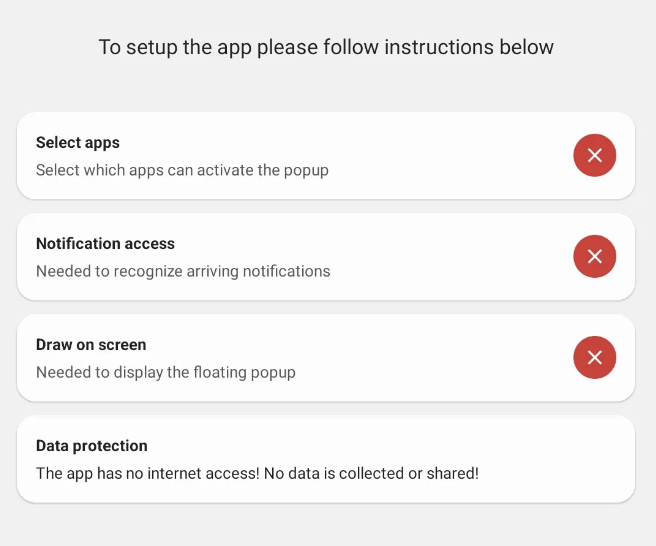
Task: Click the word "popup" in Select apps description
Action: pos(307,170)
